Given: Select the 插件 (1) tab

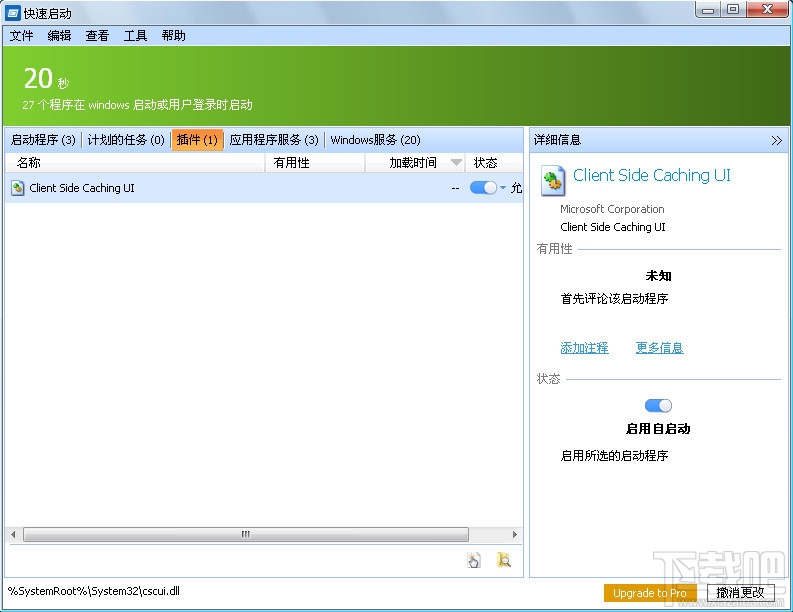Looking at the screenshot, I should click(197, 140).
